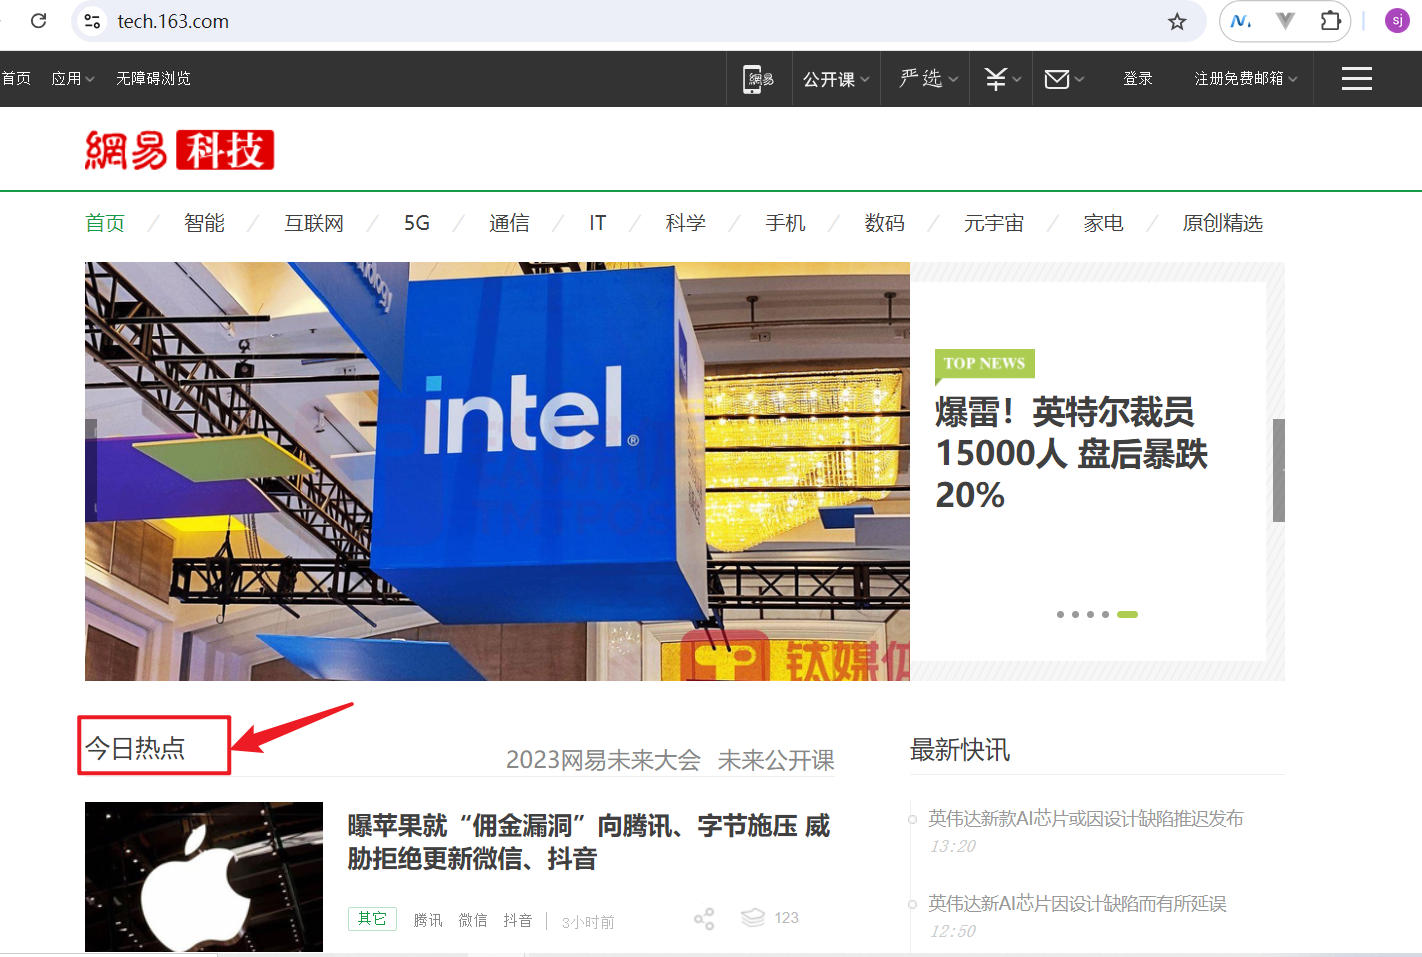Click the 最新快讯 section heading

point(960,750)
